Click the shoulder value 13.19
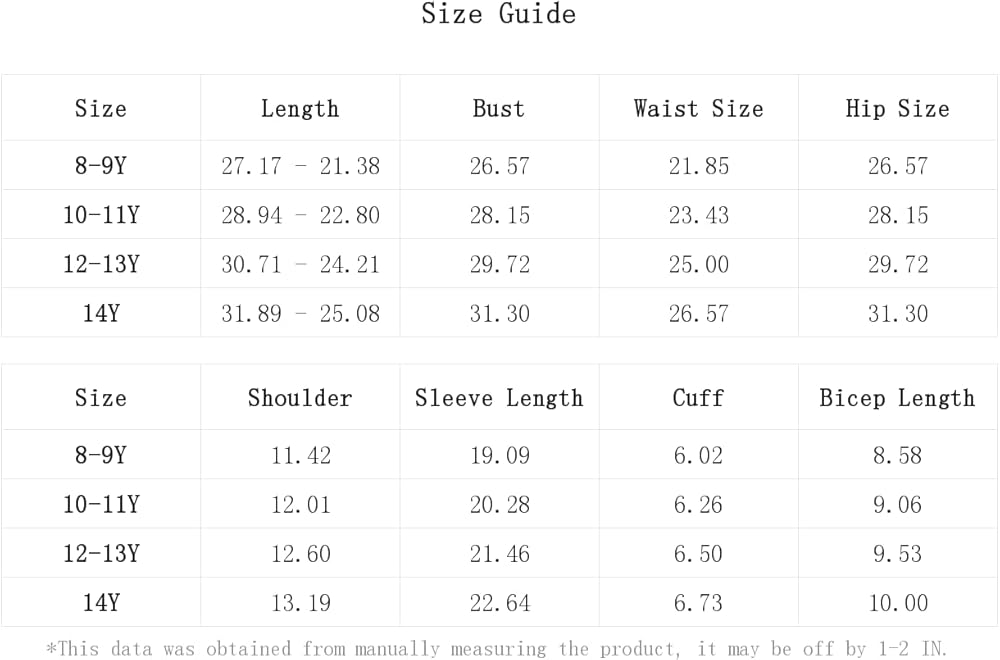The width and height of the screenshot is (1000, 660). click(300, 603)
